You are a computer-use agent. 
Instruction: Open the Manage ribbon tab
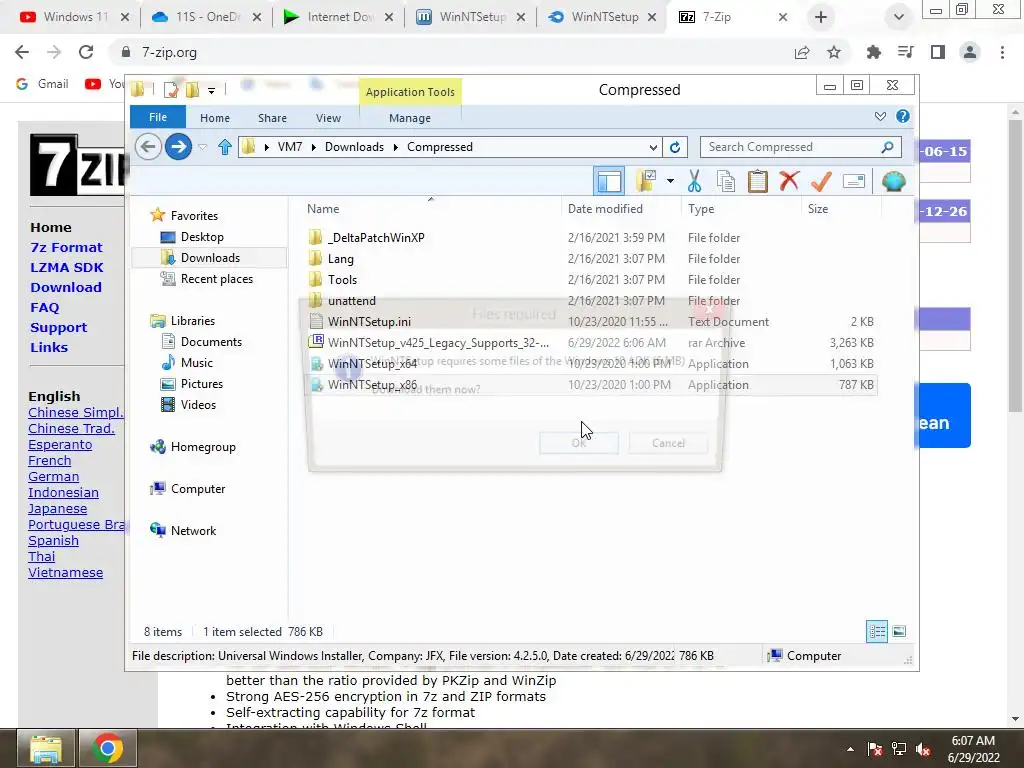(409, 118)
